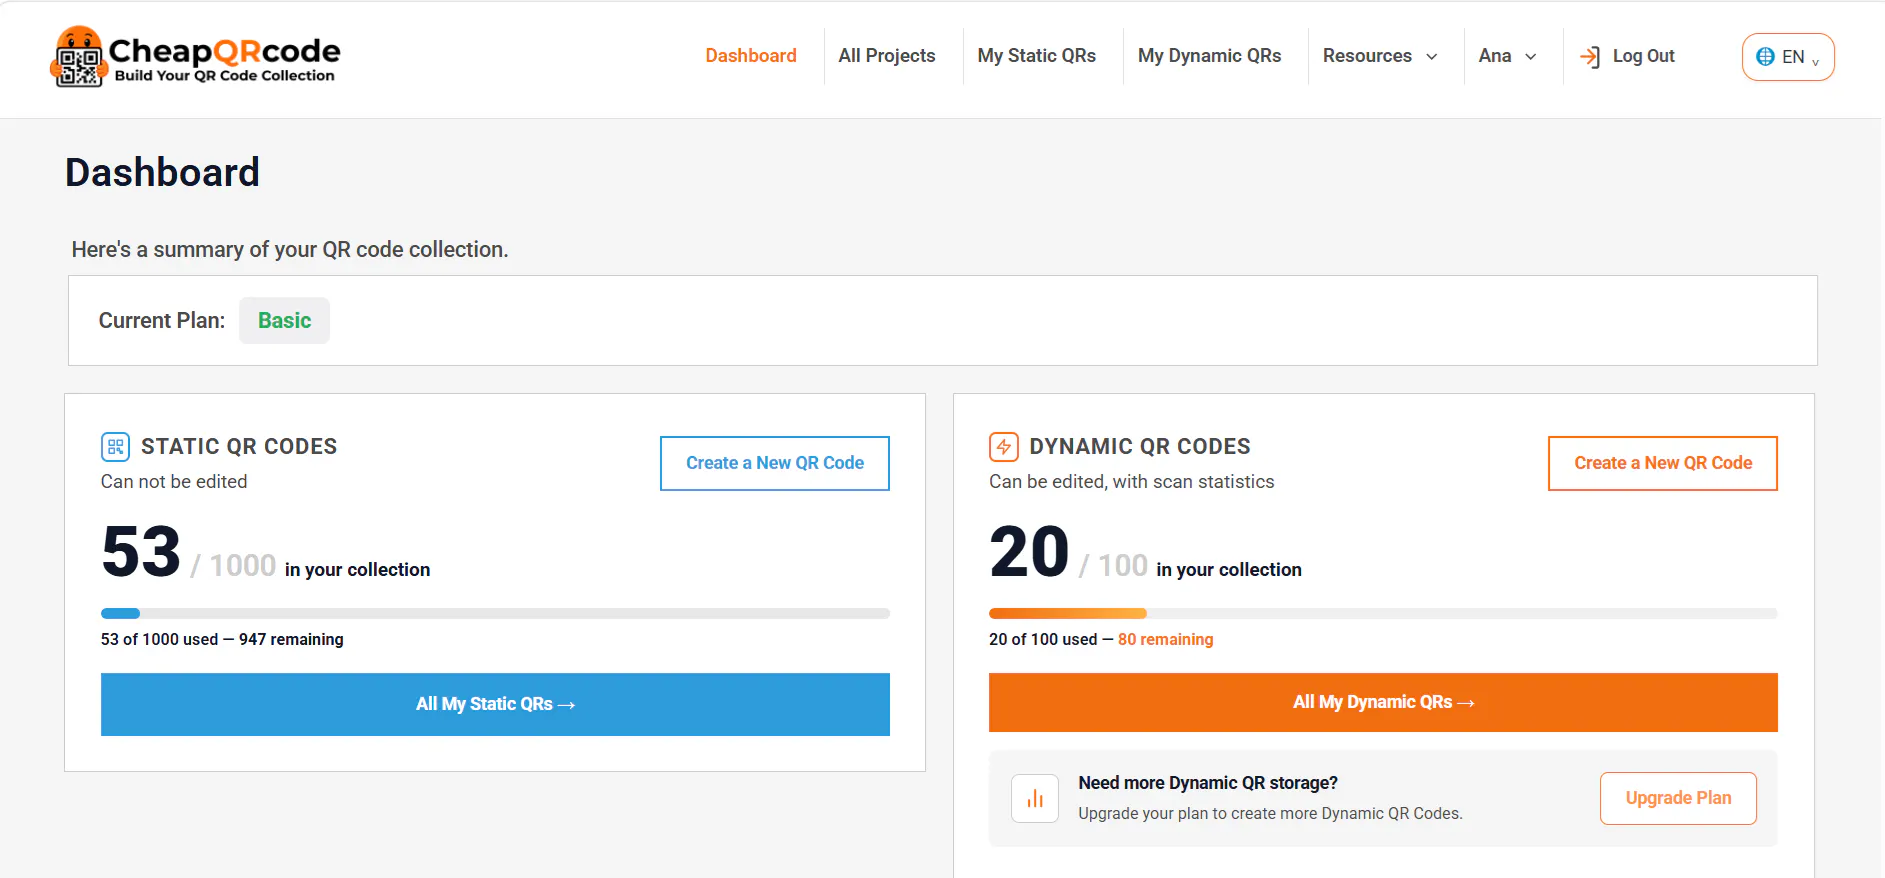
Task: Open My Dynamic QRs nav item
Action: [x=1209, y=56]
